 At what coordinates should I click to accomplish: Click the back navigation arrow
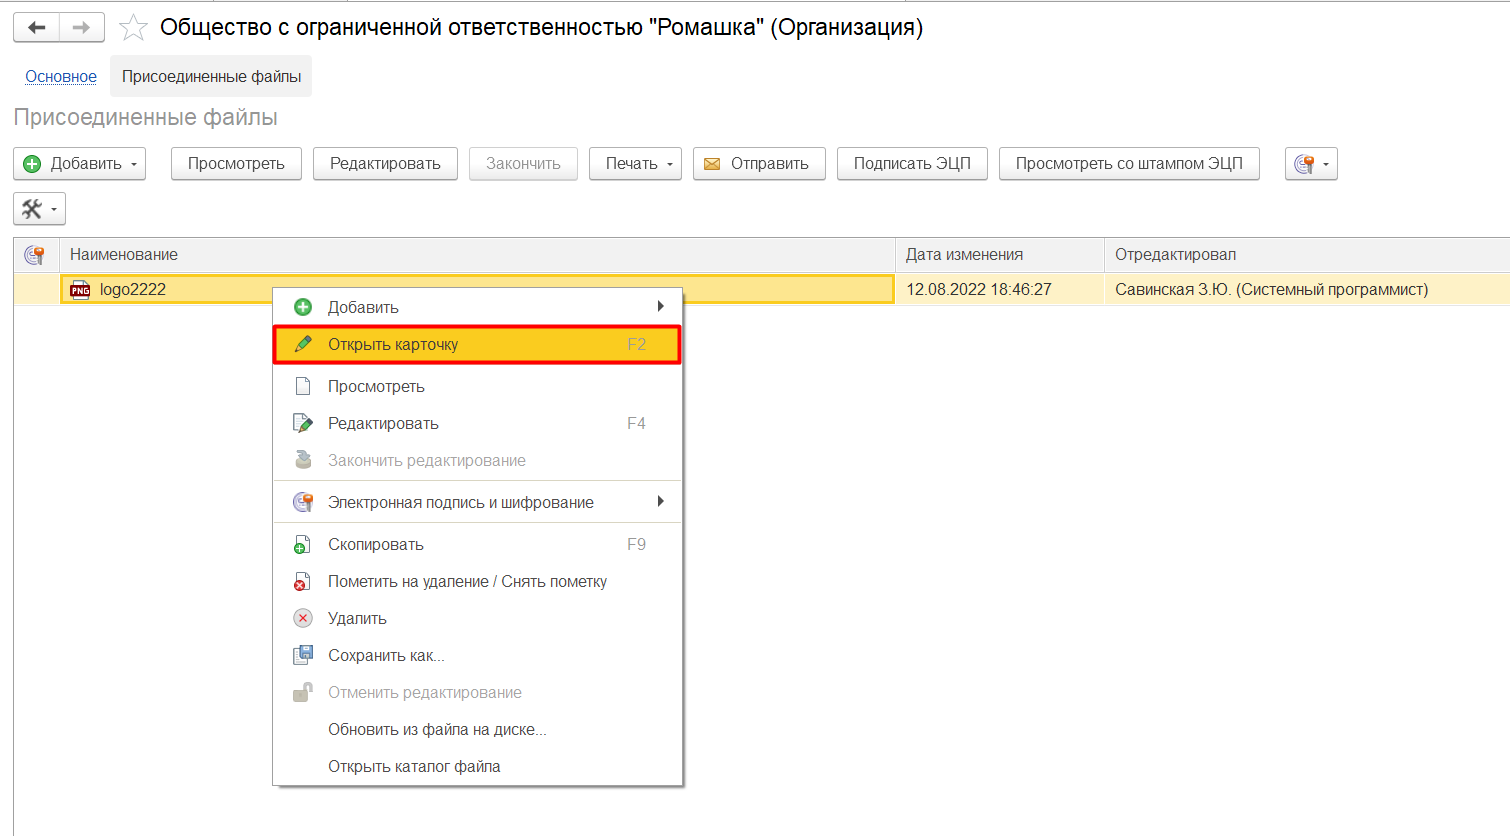pos(37,28)
